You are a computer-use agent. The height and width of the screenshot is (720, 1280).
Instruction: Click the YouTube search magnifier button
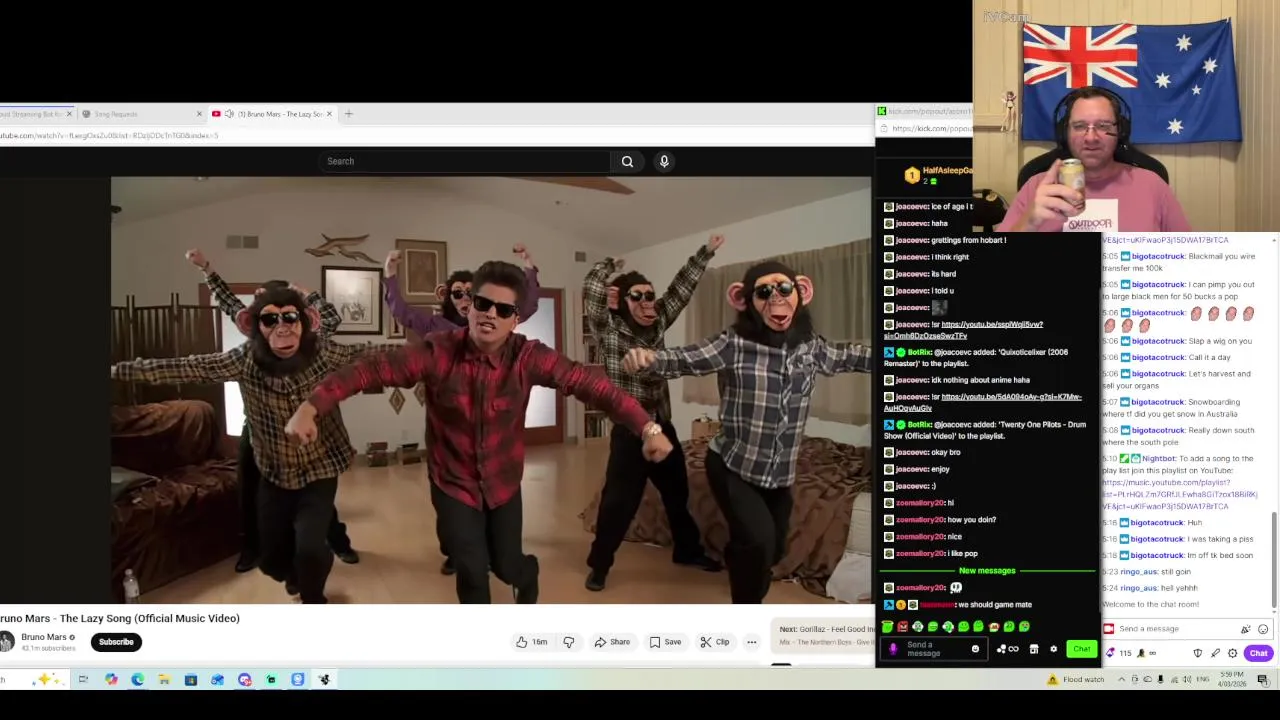[x=627, y=161]
